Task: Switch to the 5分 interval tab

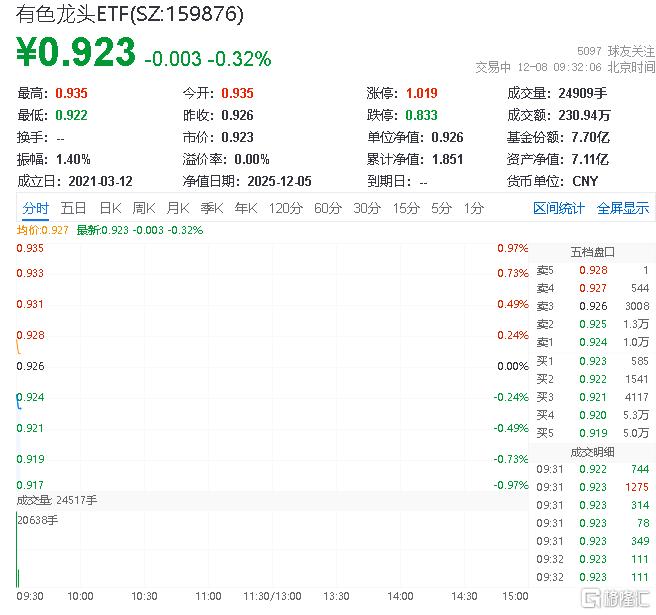Action: point(441,208)
